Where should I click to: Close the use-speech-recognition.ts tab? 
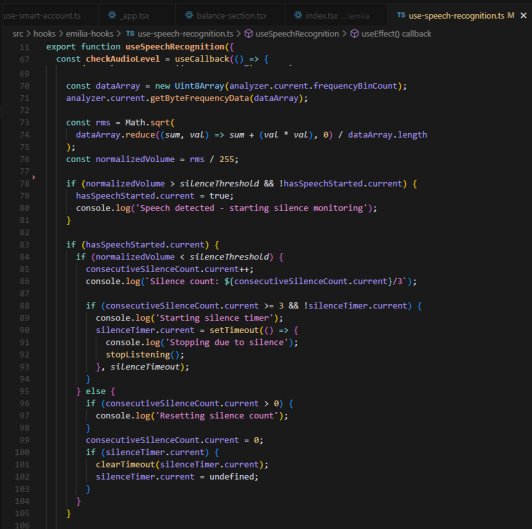(x=524, y=15)
